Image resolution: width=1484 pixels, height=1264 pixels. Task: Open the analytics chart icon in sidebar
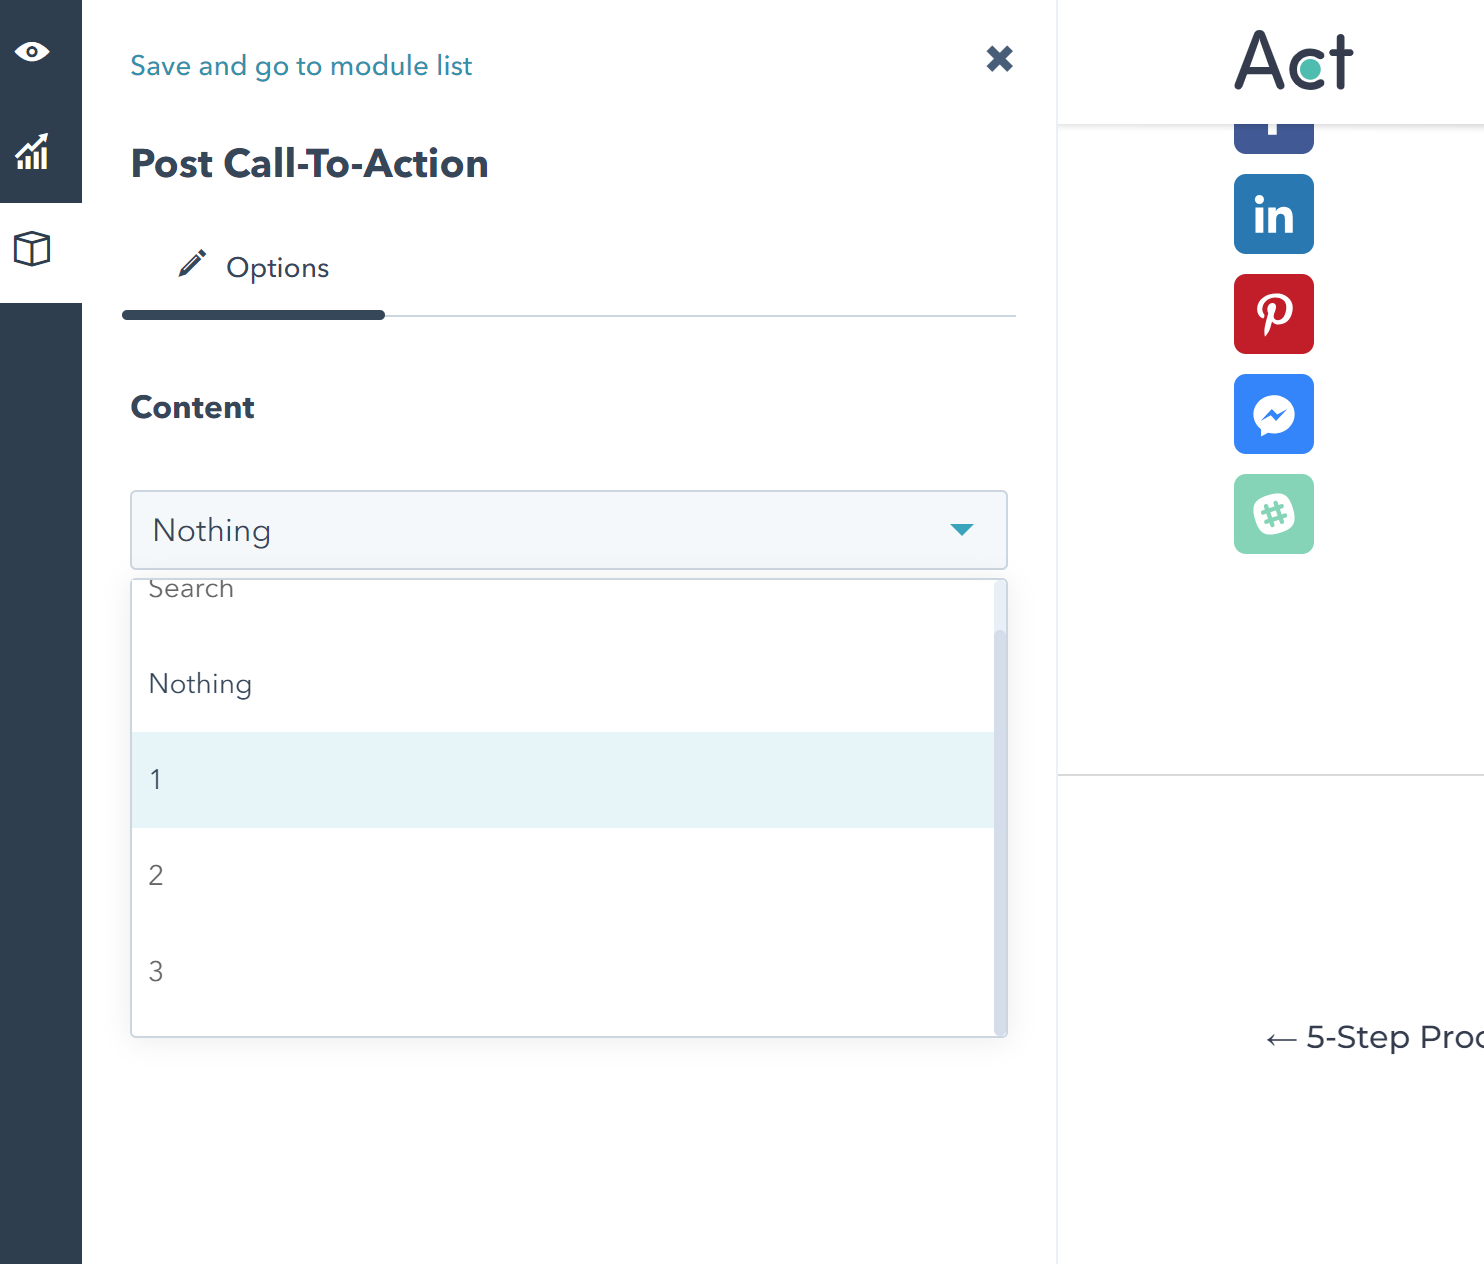pos(33,152)
